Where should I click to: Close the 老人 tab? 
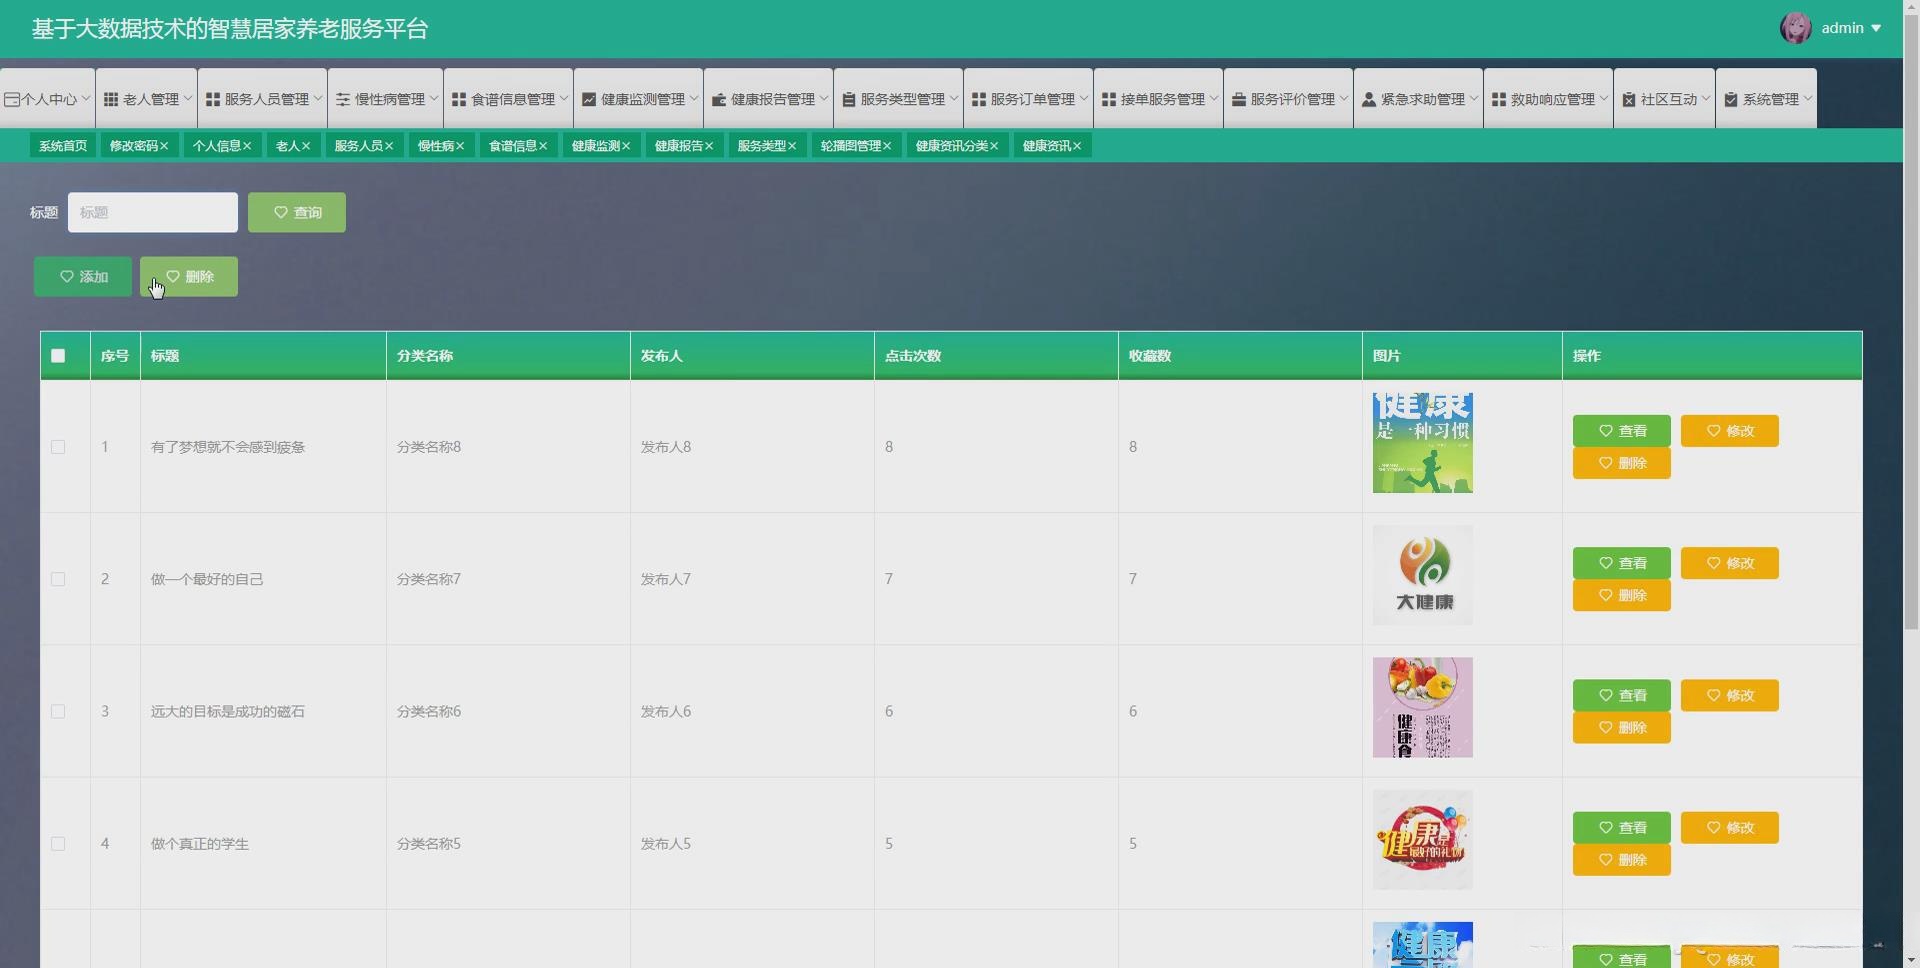coord(306,146)
